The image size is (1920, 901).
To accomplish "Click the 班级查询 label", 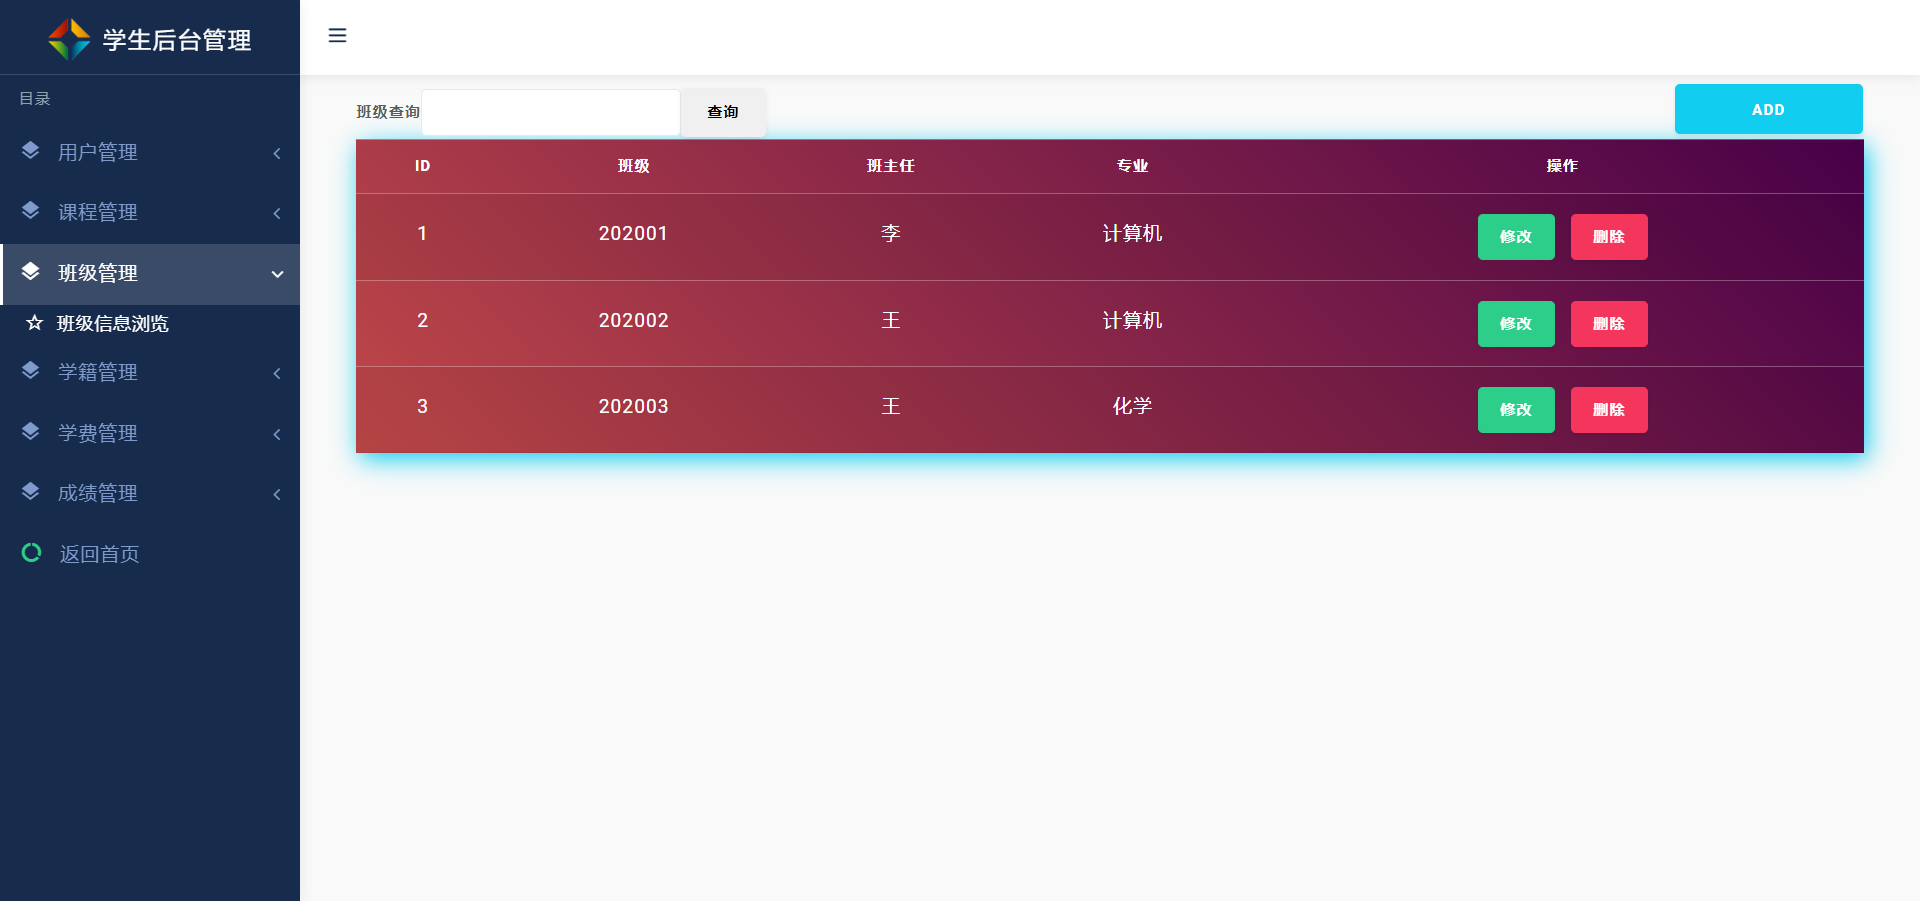I will pos(388,112).
